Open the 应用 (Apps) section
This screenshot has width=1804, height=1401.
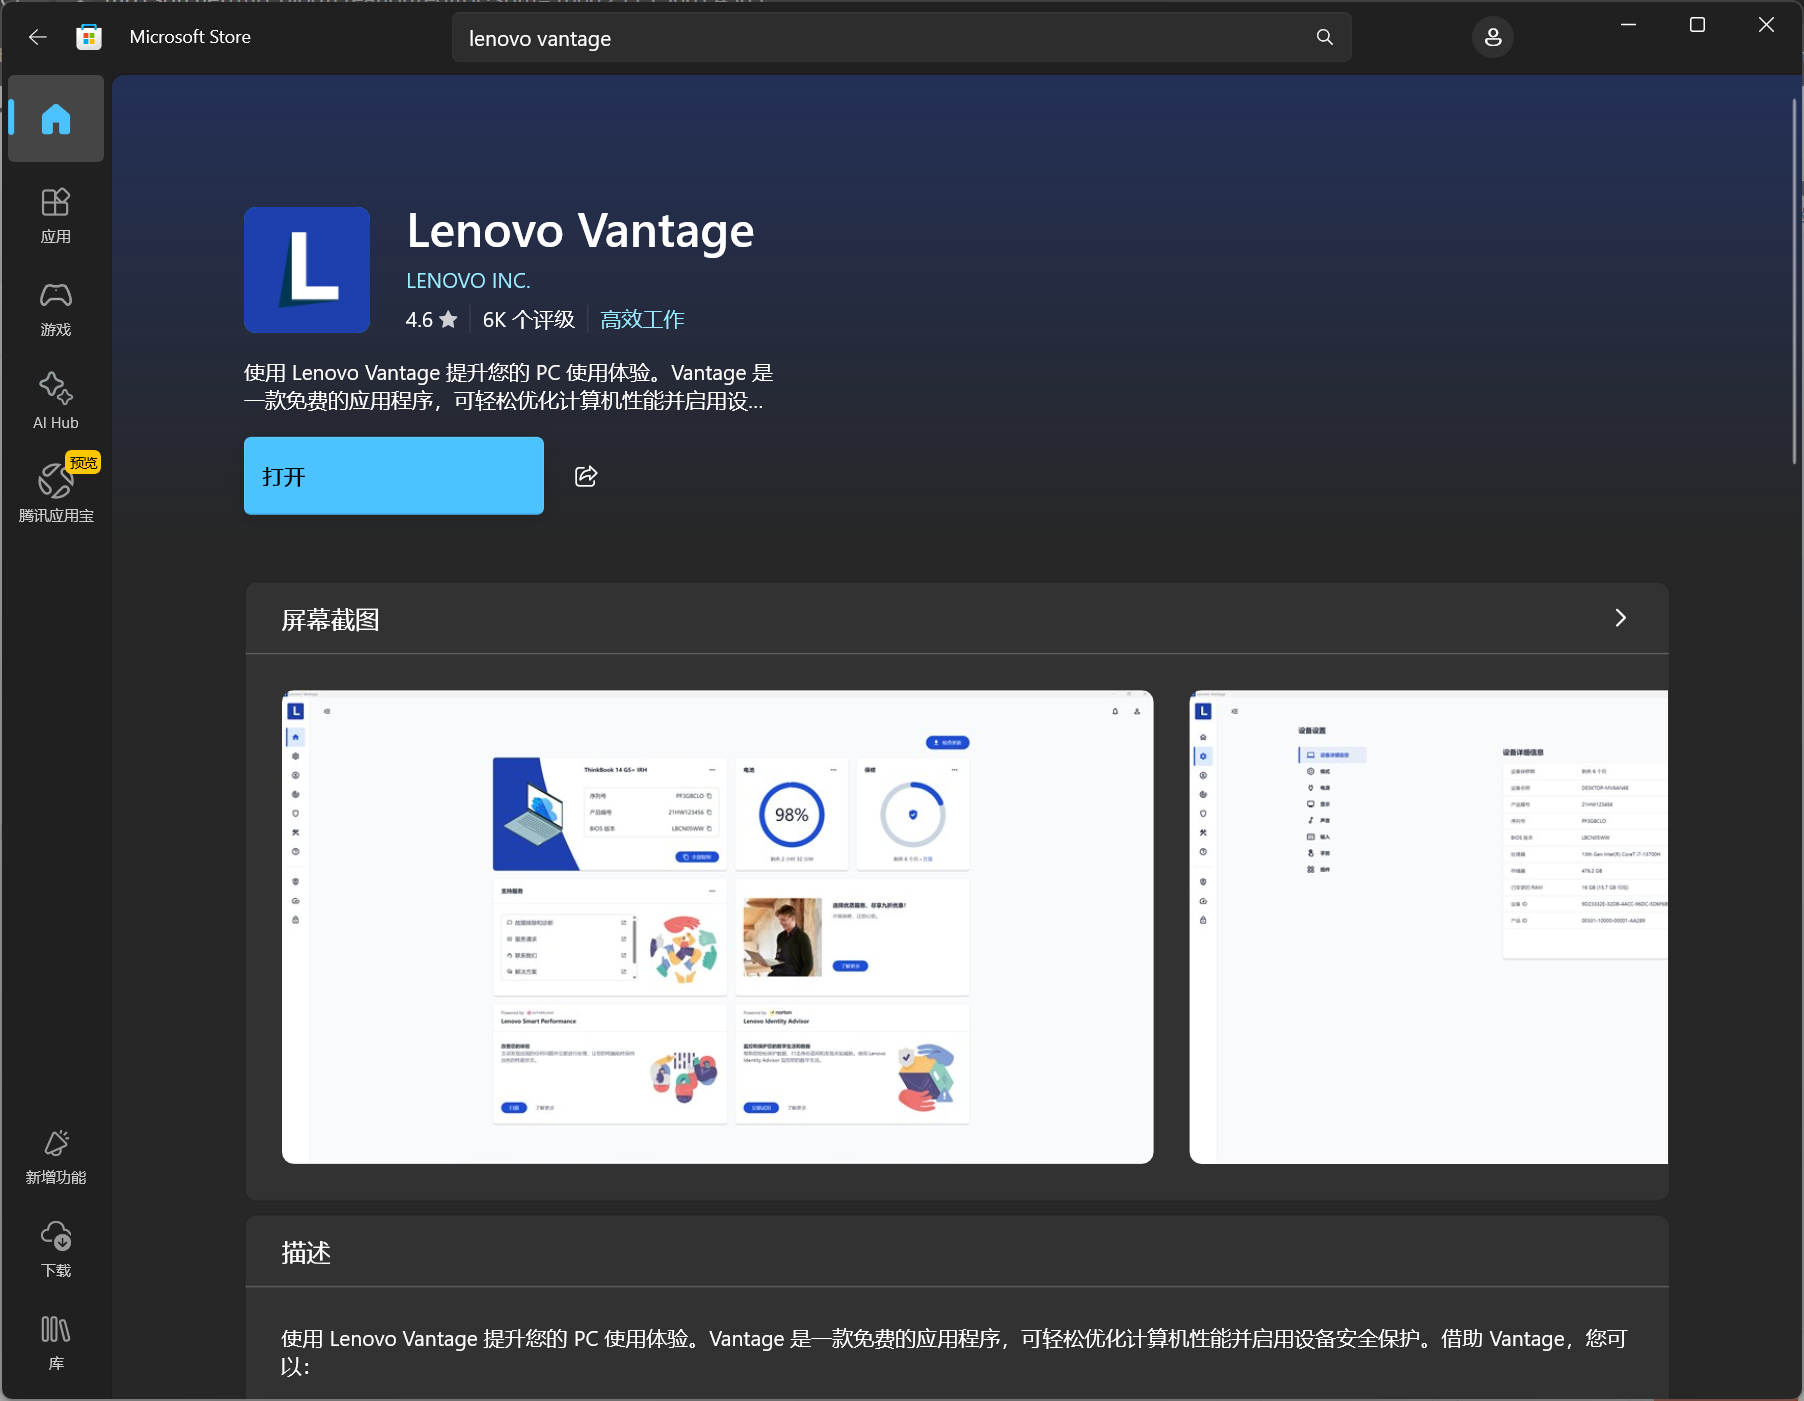click(x=56, y=216)
